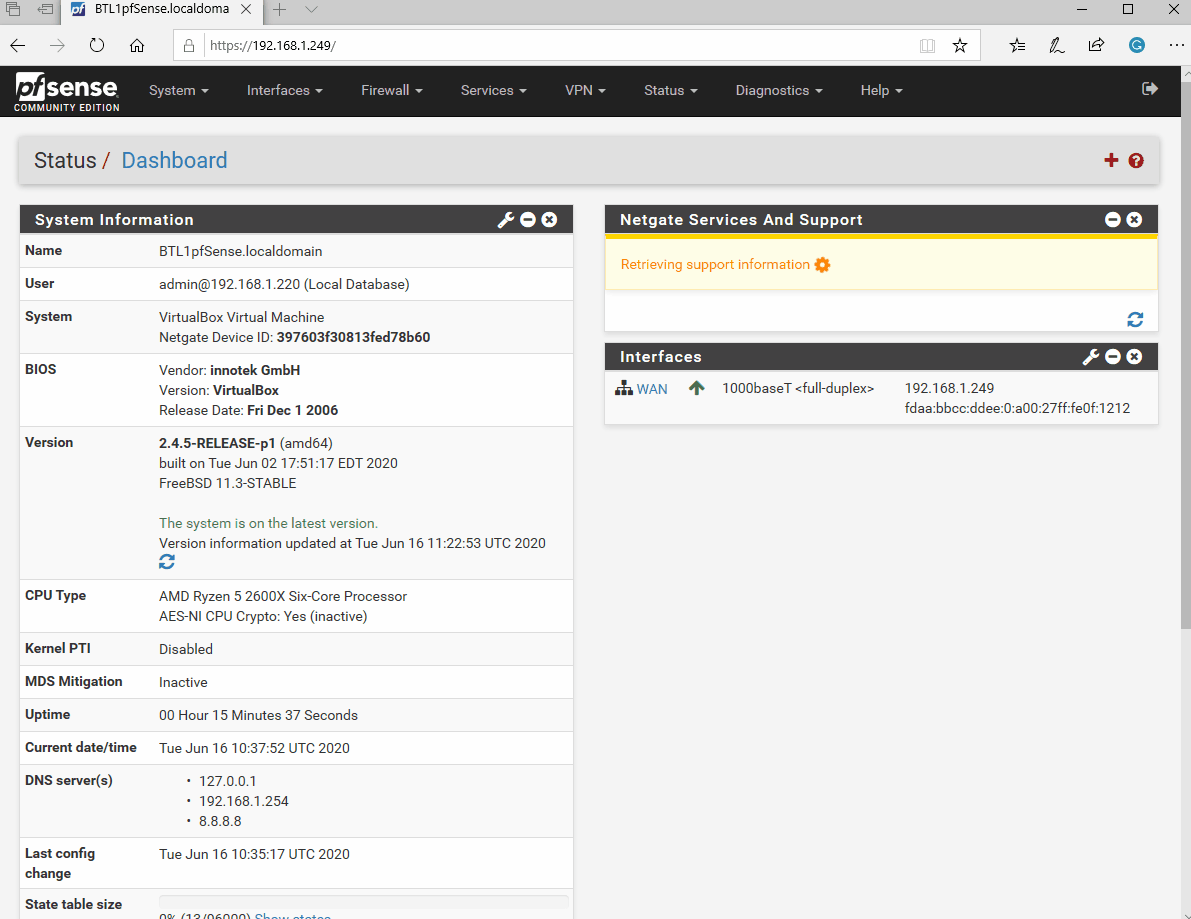Expand the Status menu

pos(671,90)
